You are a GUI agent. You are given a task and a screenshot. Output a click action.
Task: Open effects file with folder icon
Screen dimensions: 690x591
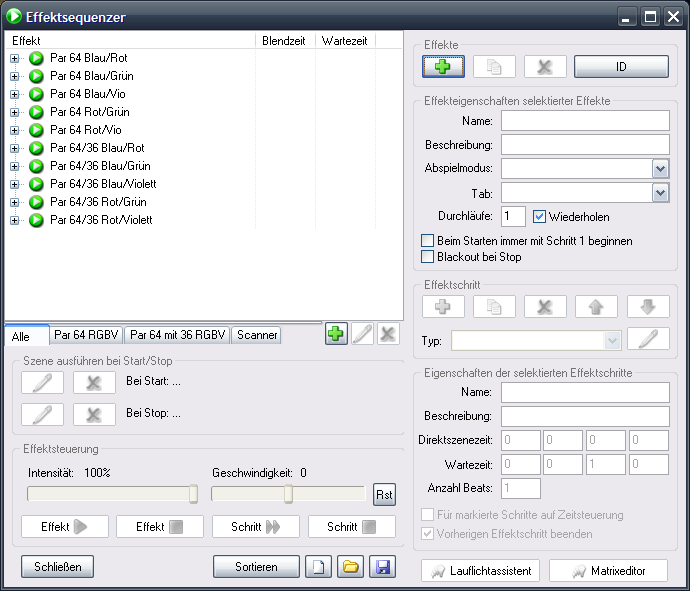[350, 566]
